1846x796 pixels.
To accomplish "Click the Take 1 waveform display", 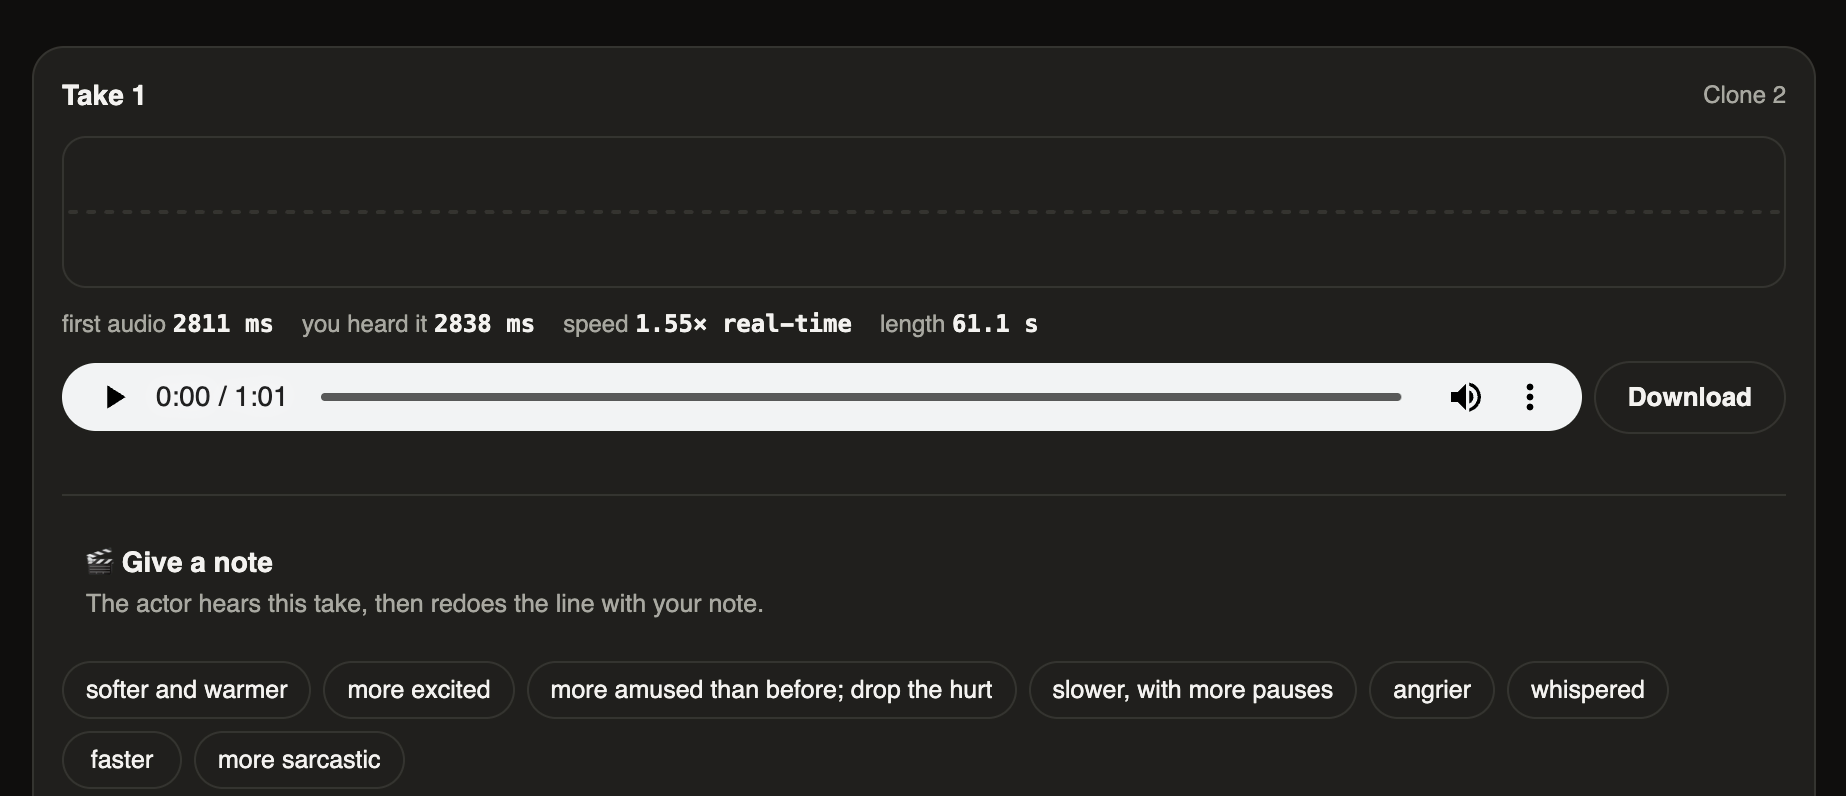I will [923, 212].
